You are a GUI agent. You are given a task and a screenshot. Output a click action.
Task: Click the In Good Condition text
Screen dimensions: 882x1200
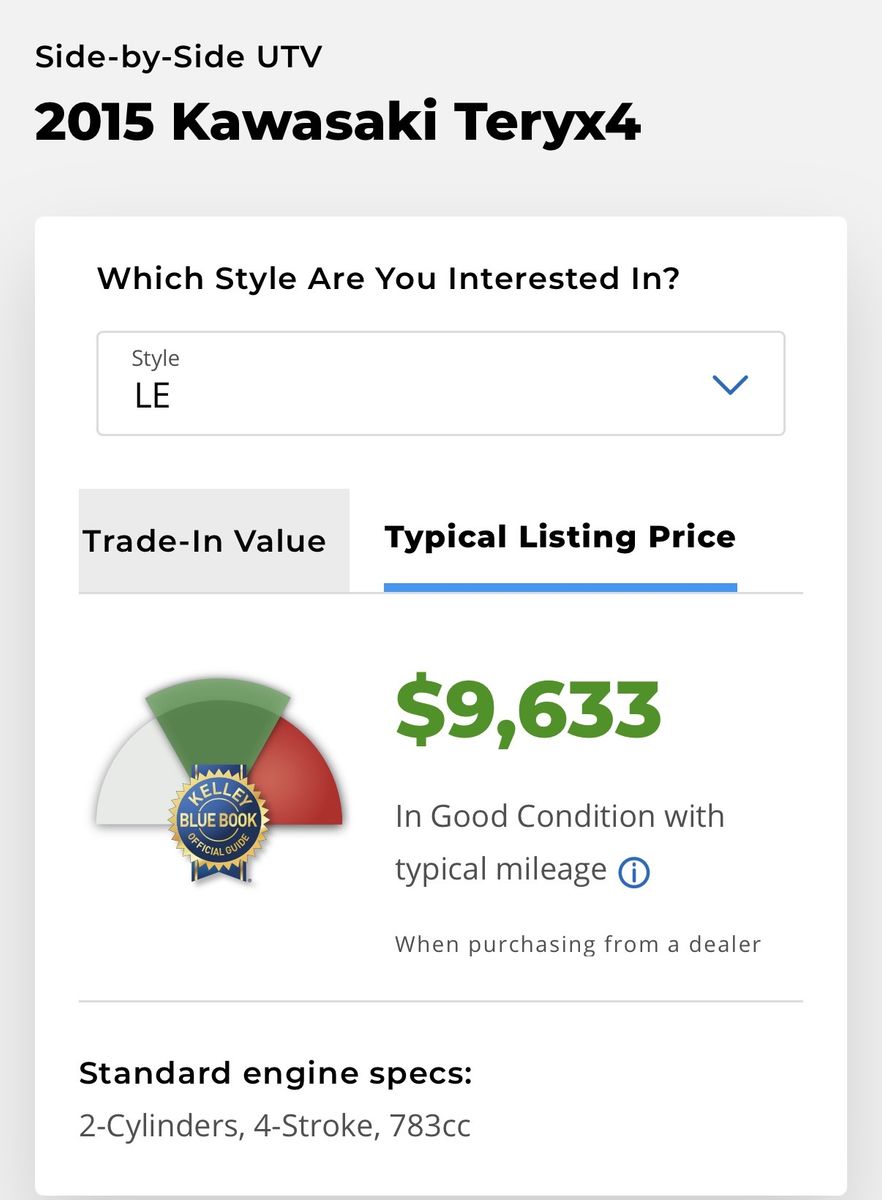(559, 816)
